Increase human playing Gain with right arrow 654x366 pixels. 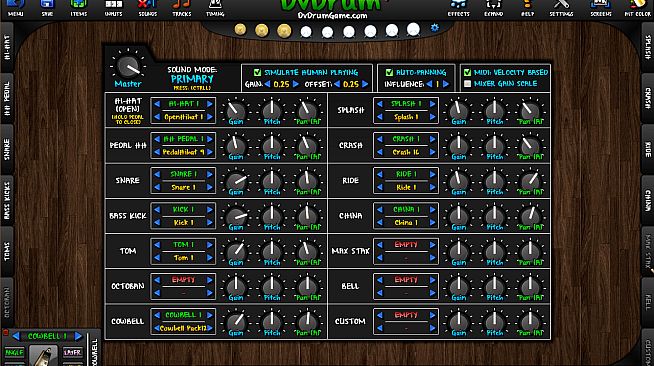click(x=296, y=84)
